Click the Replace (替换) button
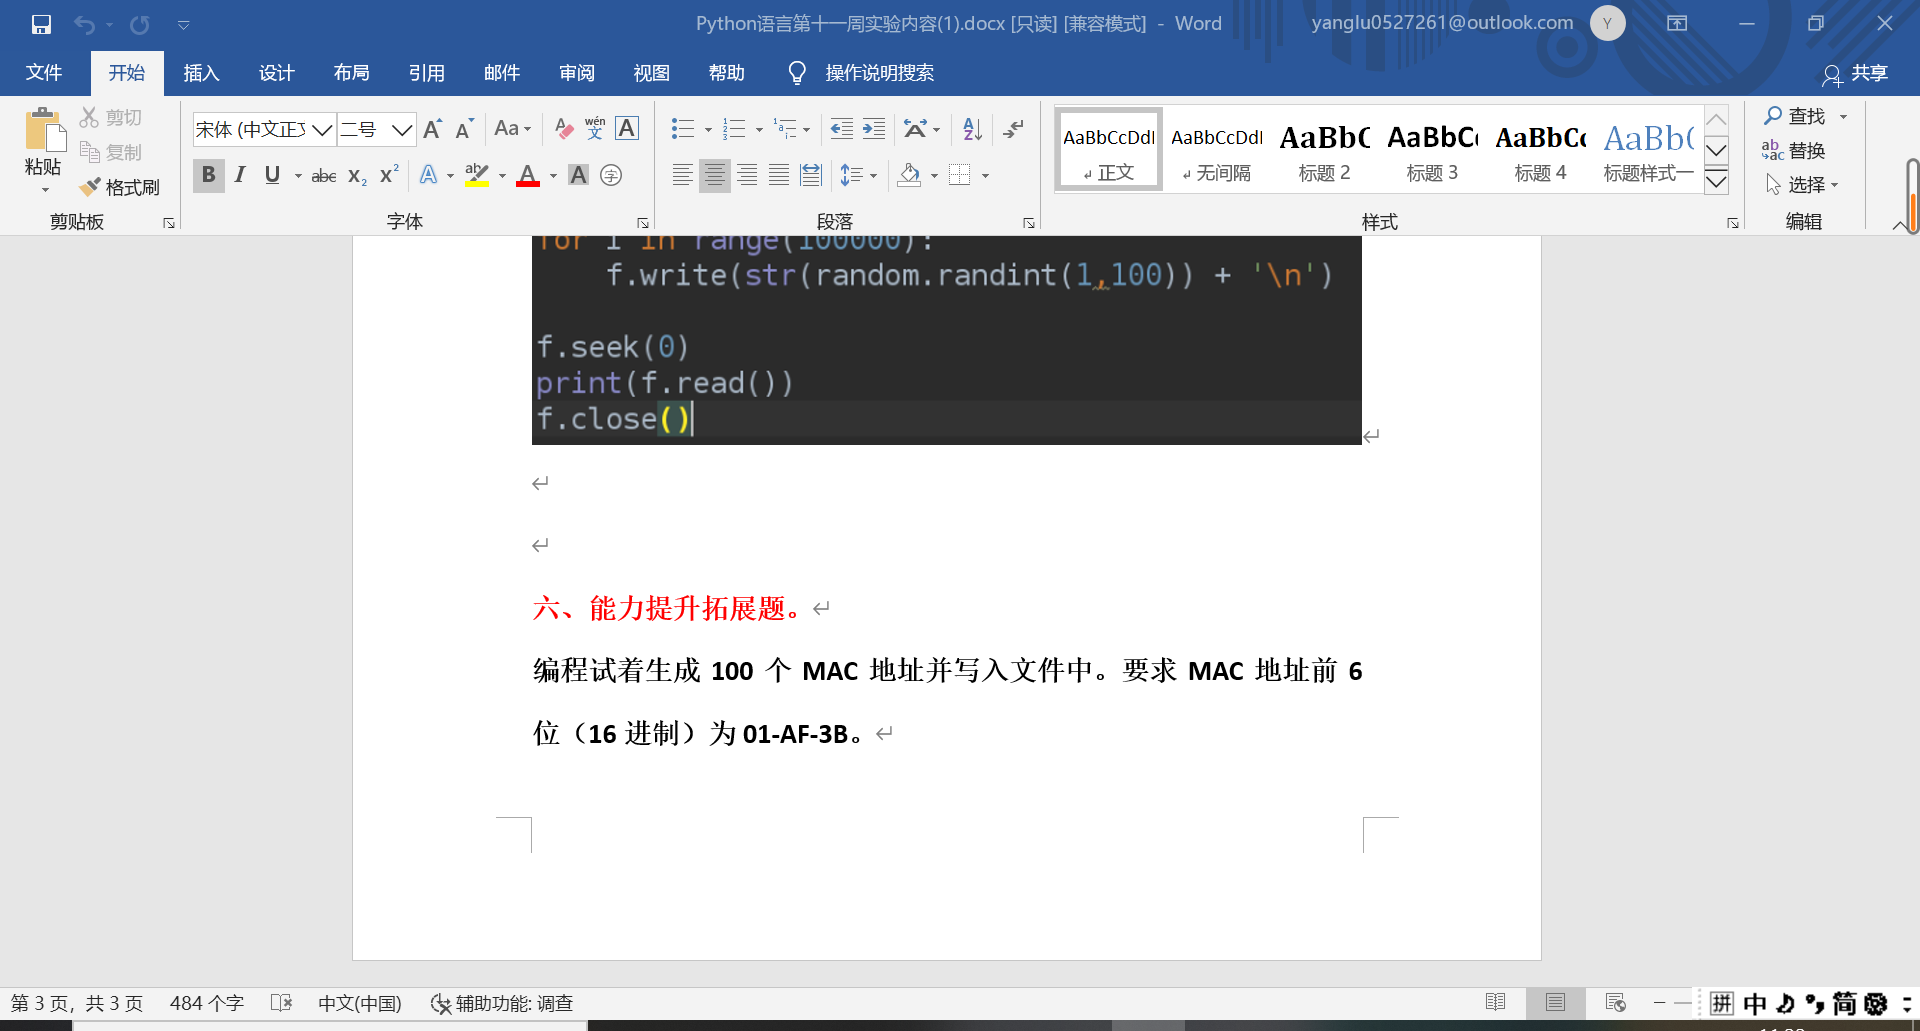 tap(1794, 151)
